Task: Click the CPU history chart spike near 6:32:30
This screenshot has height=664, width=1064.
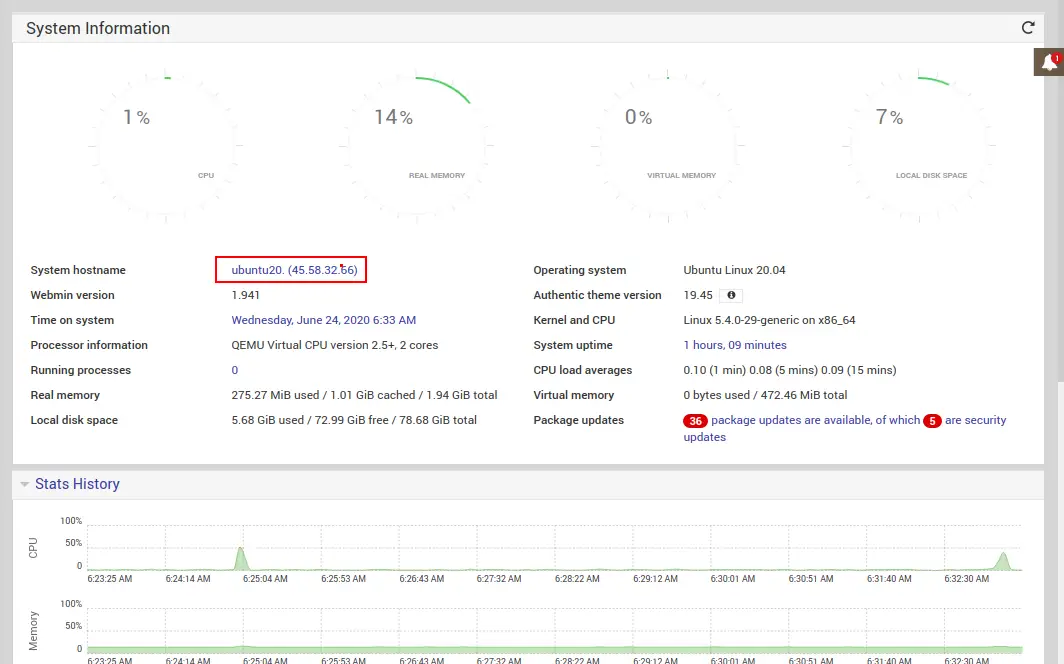Action: pyautogui.click(x=1003, y=562)
